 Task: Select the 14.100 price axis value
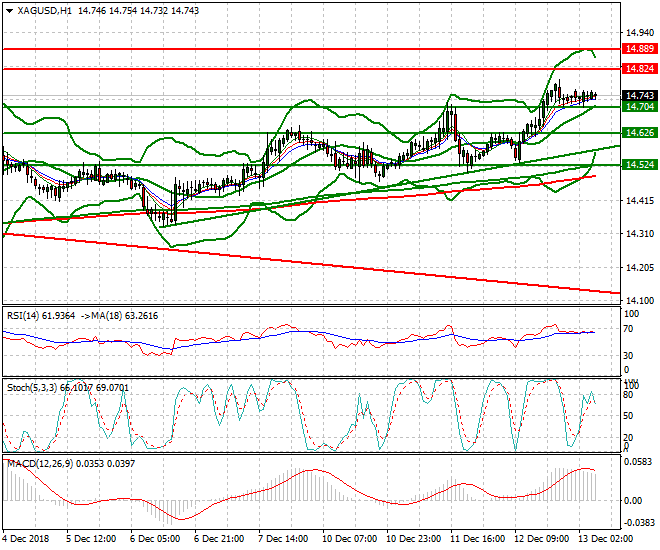tap(640, 300)
